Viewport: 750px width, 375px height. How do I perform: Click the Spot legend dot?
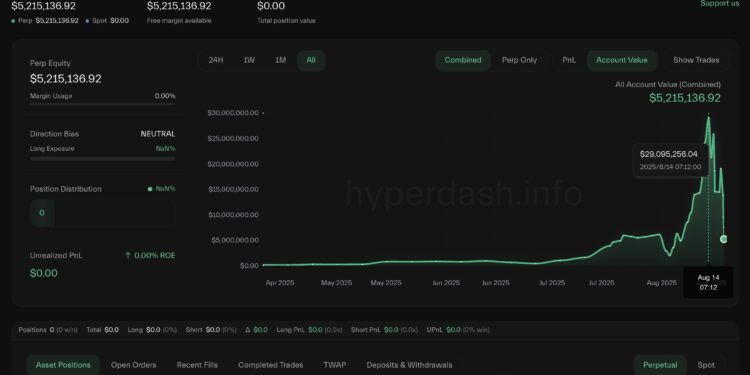tap(87, 21)
